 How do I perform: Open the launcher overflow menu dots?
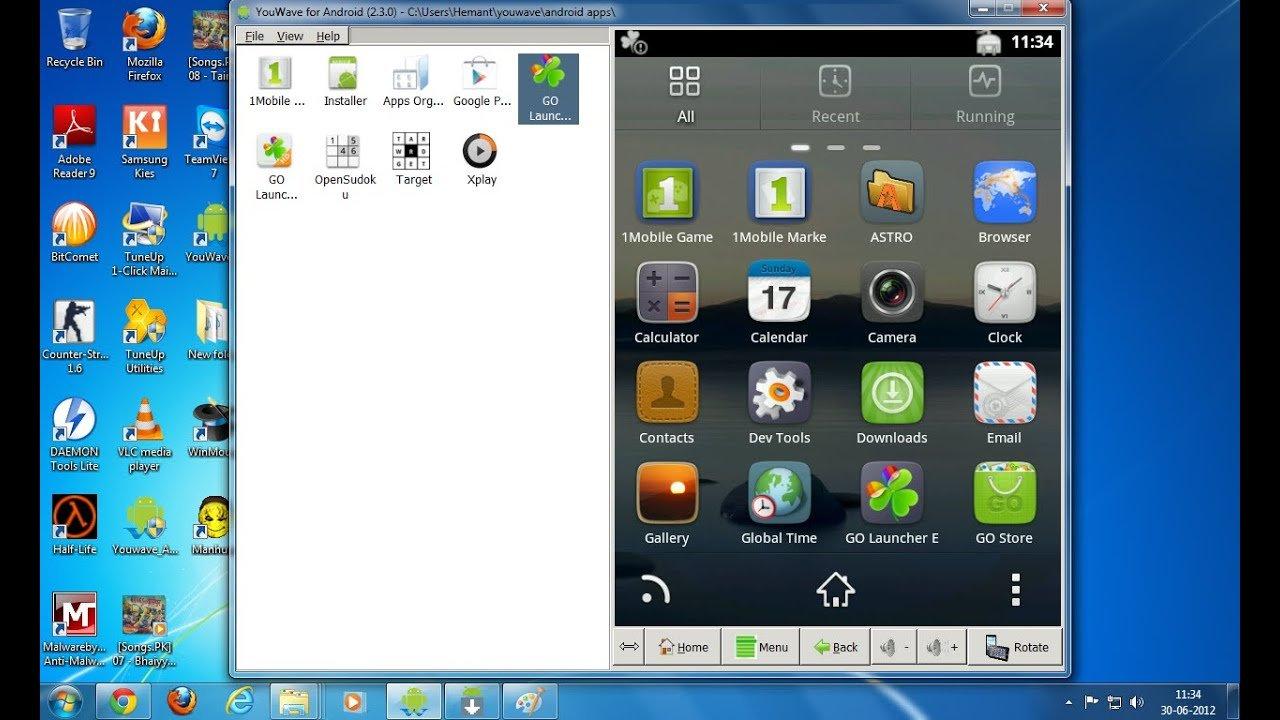pyautogui.click(x=1015, y=591)
